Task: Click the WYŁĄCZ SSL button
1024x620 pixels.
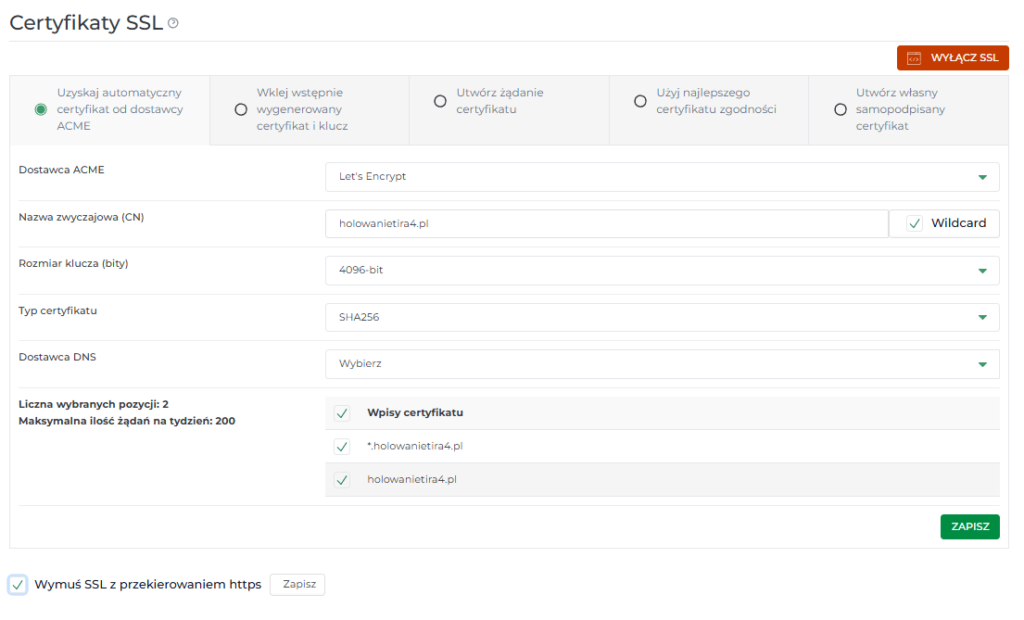Action: (x=952, y=57)
